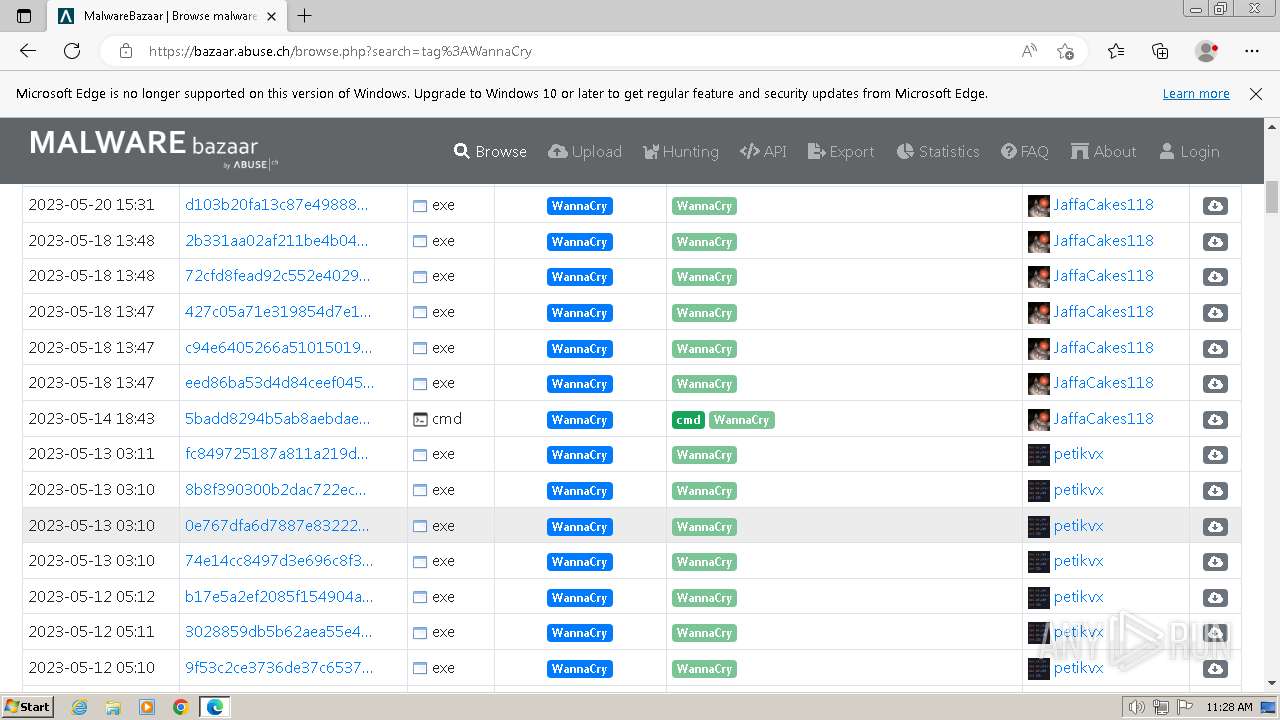Download sample c94e6405266a51015019

click(1215, 349)
